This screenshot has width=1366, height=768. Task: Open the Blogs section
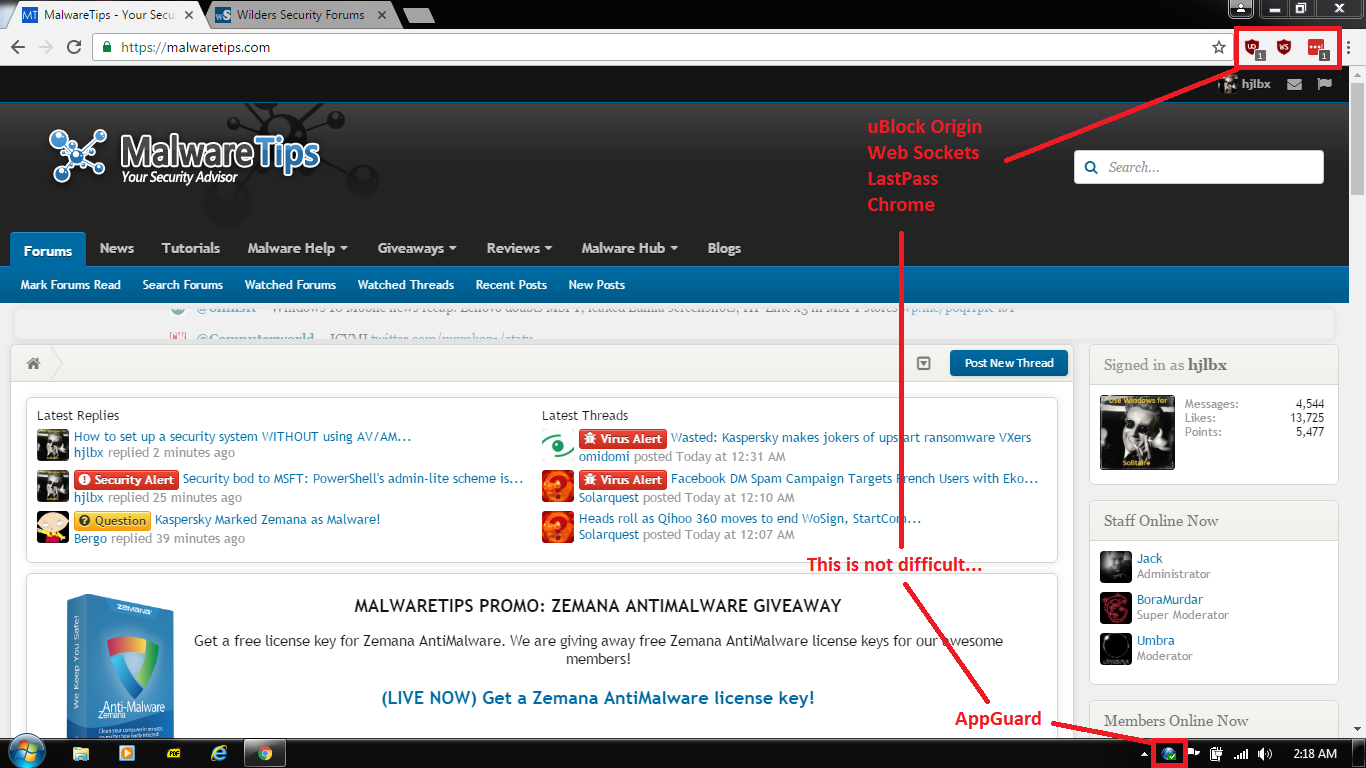tap(724, 248)
